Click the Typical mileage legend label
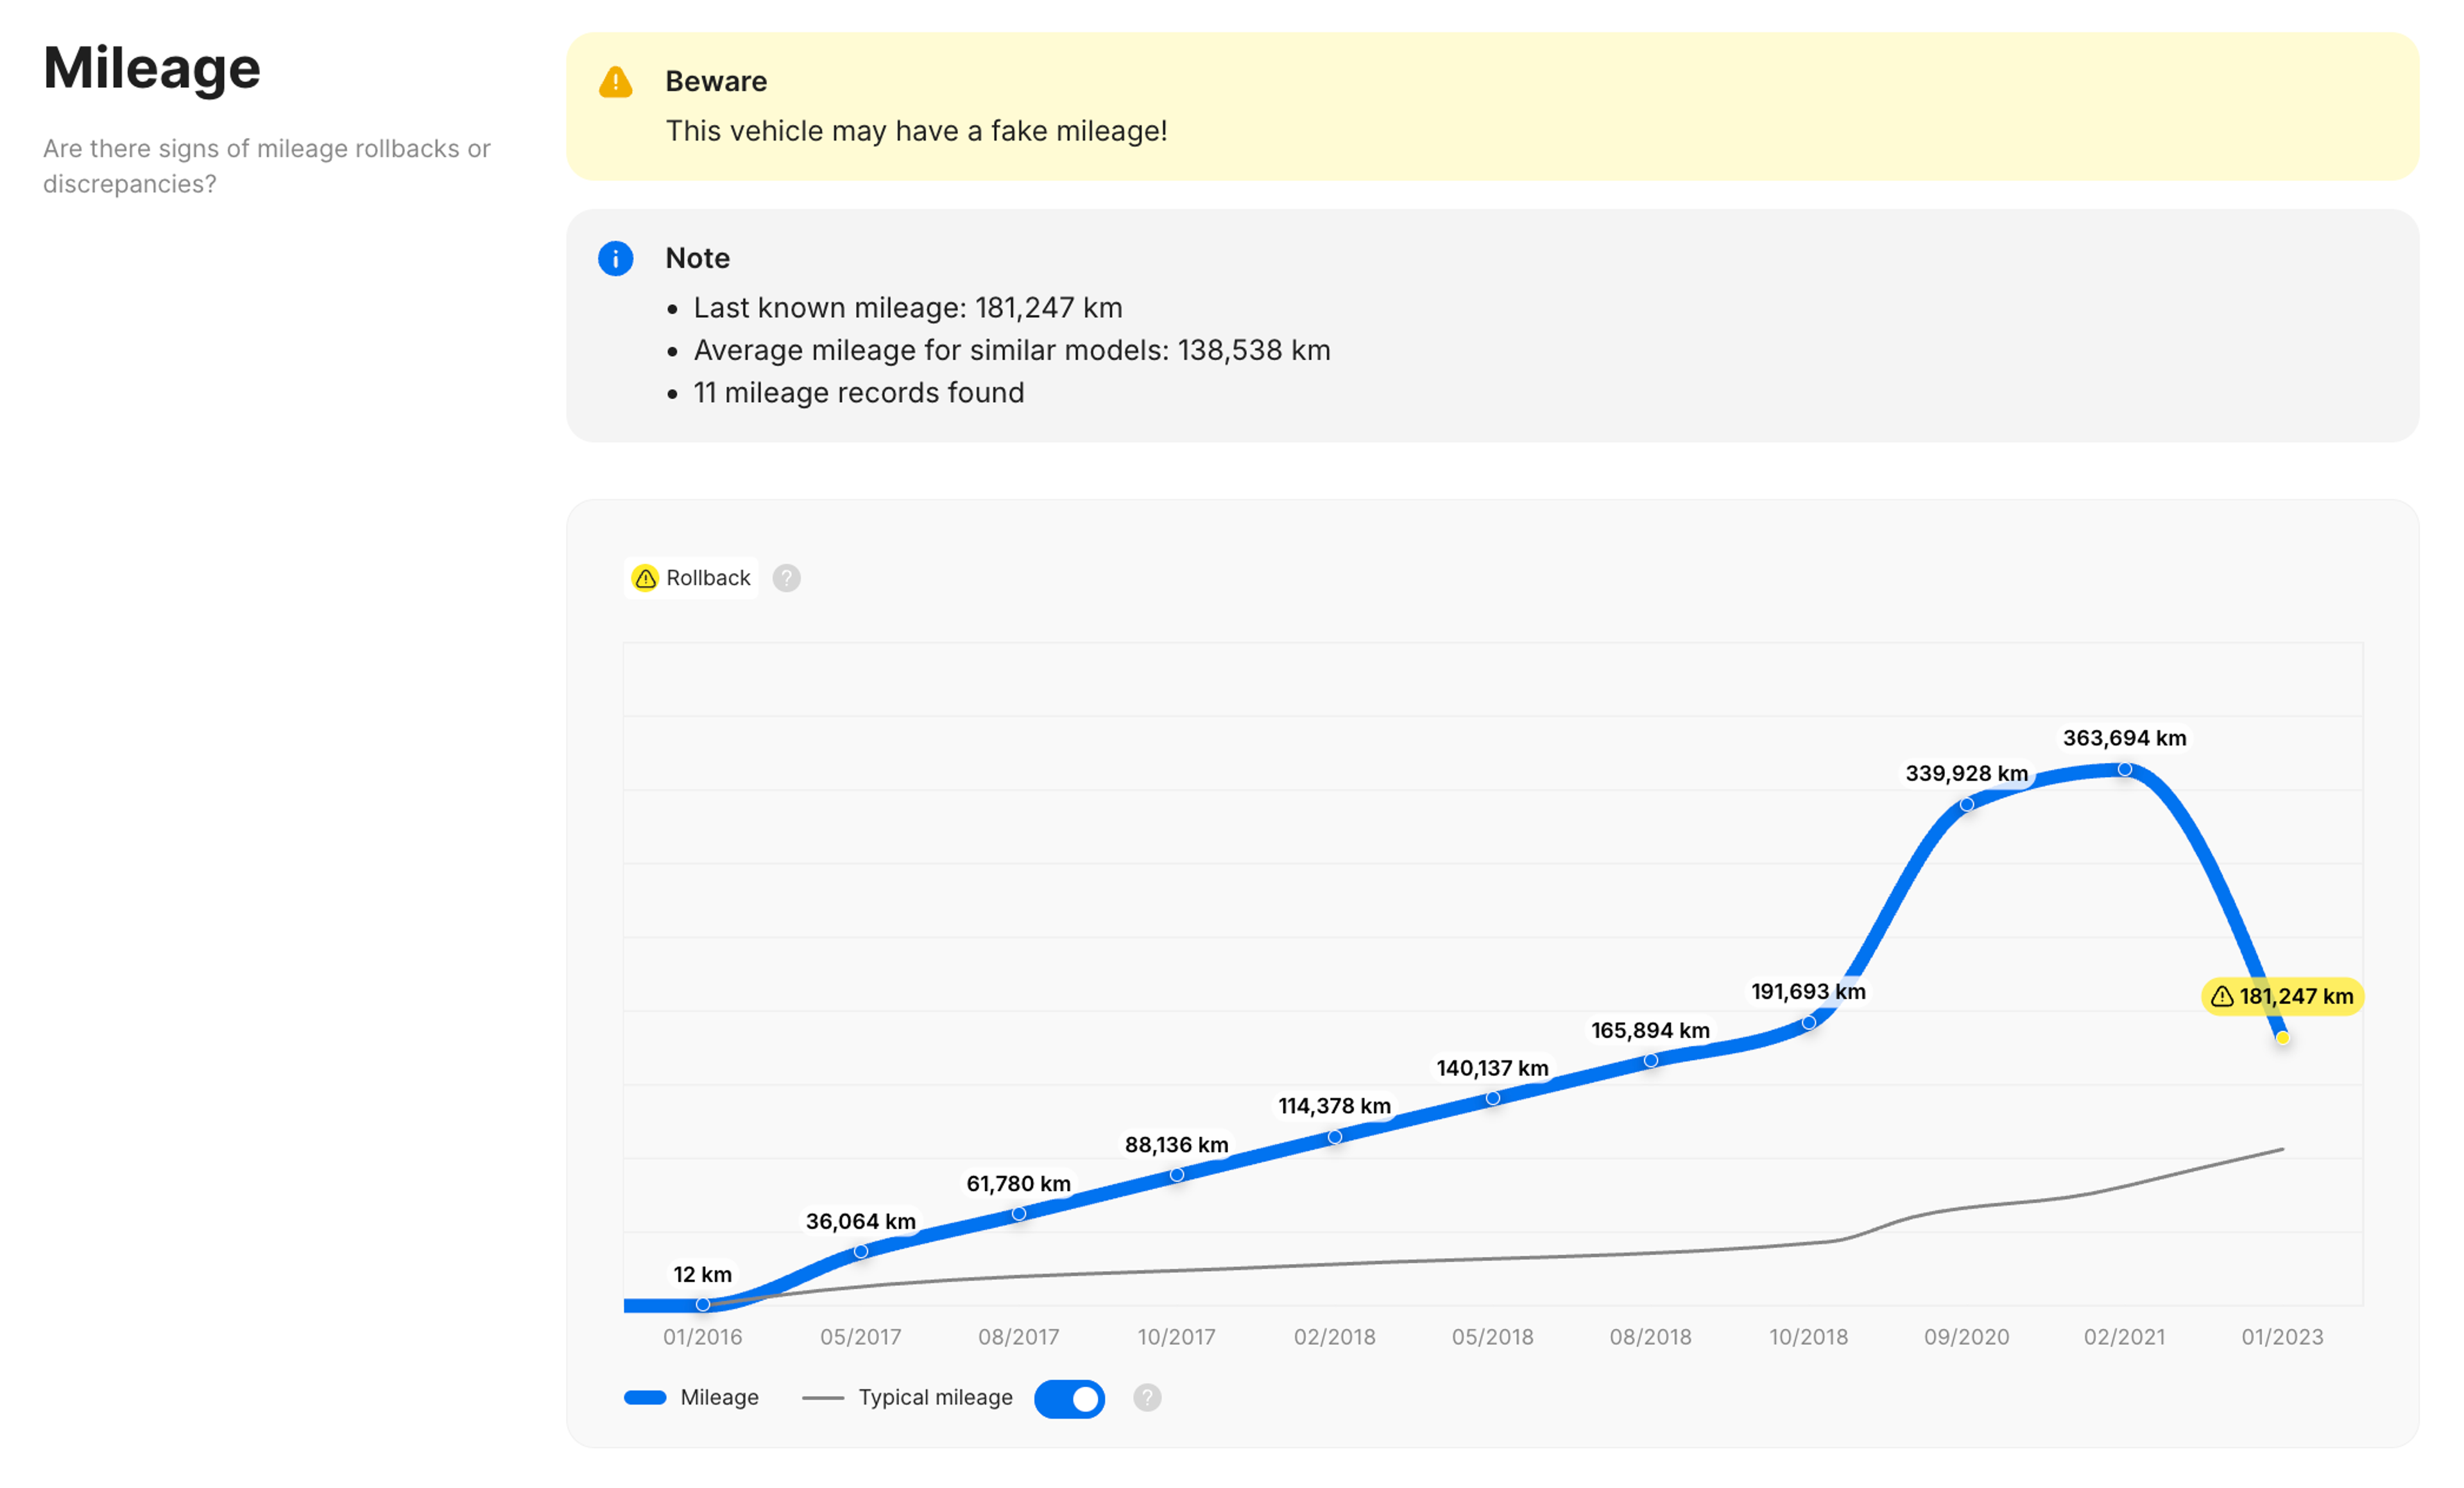 click(935, 1397)
